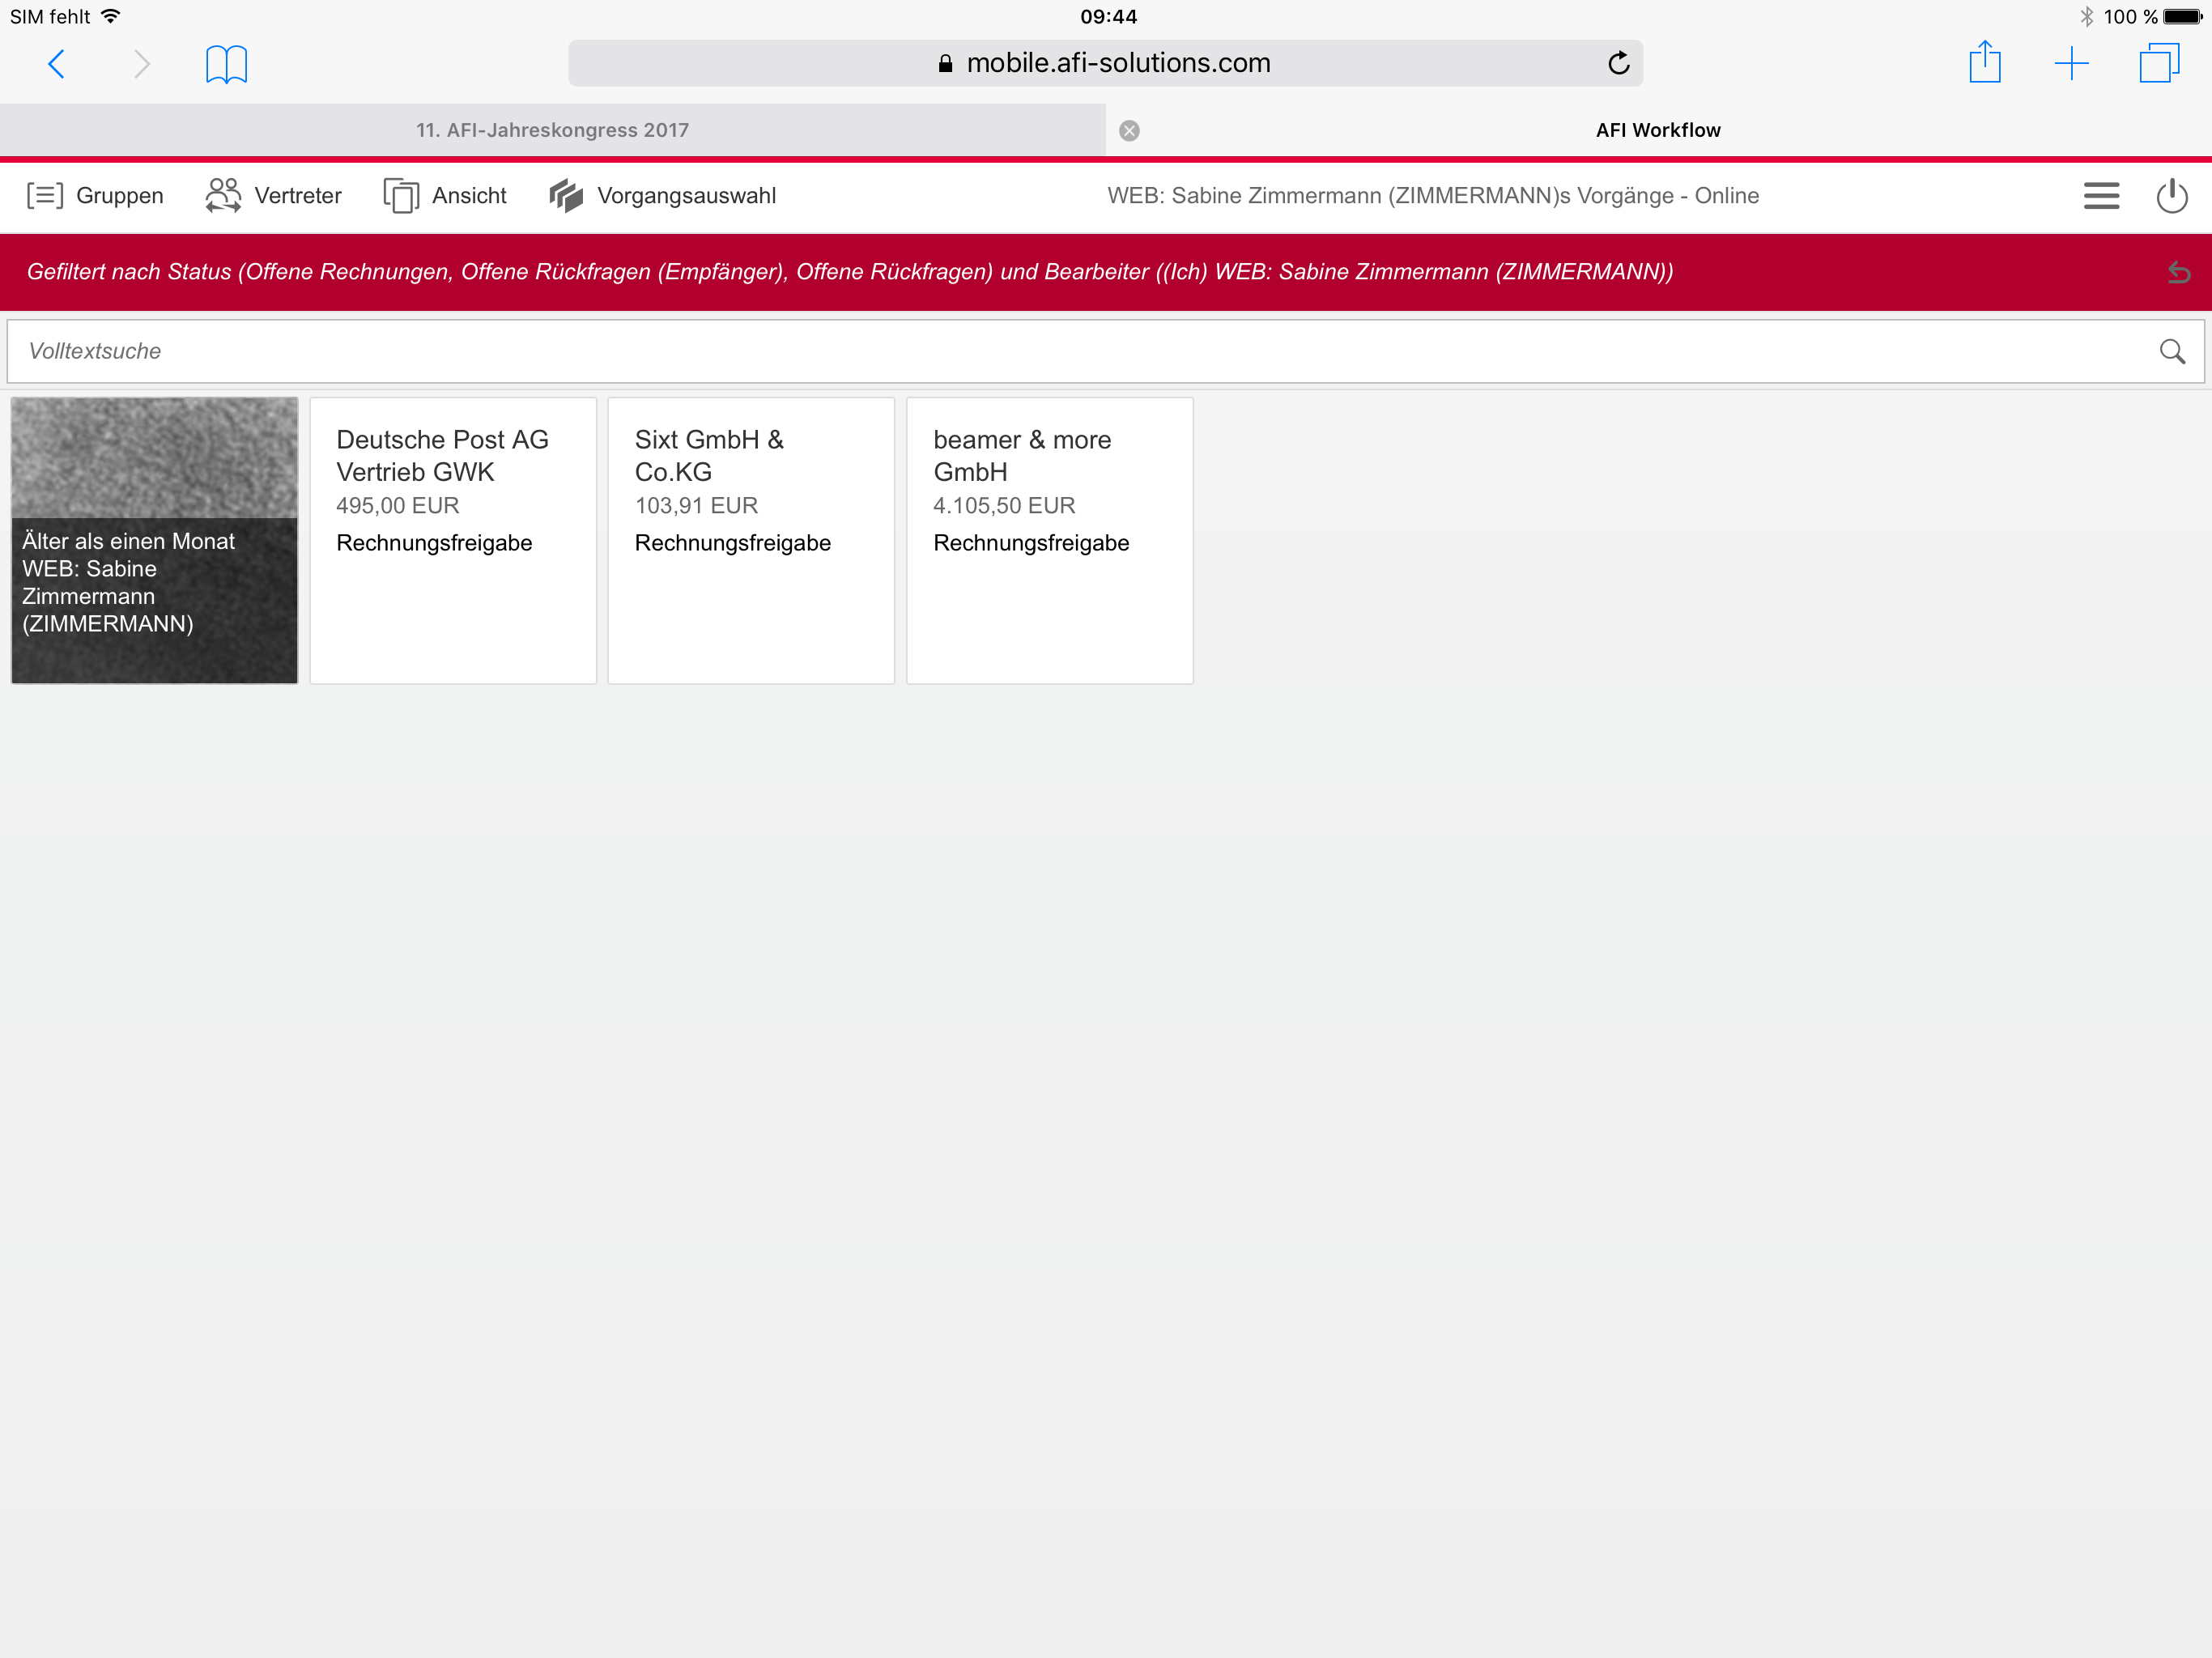2212x1658 pixels.
Task: Add a new Safari tab
Action: [2071, 64]
